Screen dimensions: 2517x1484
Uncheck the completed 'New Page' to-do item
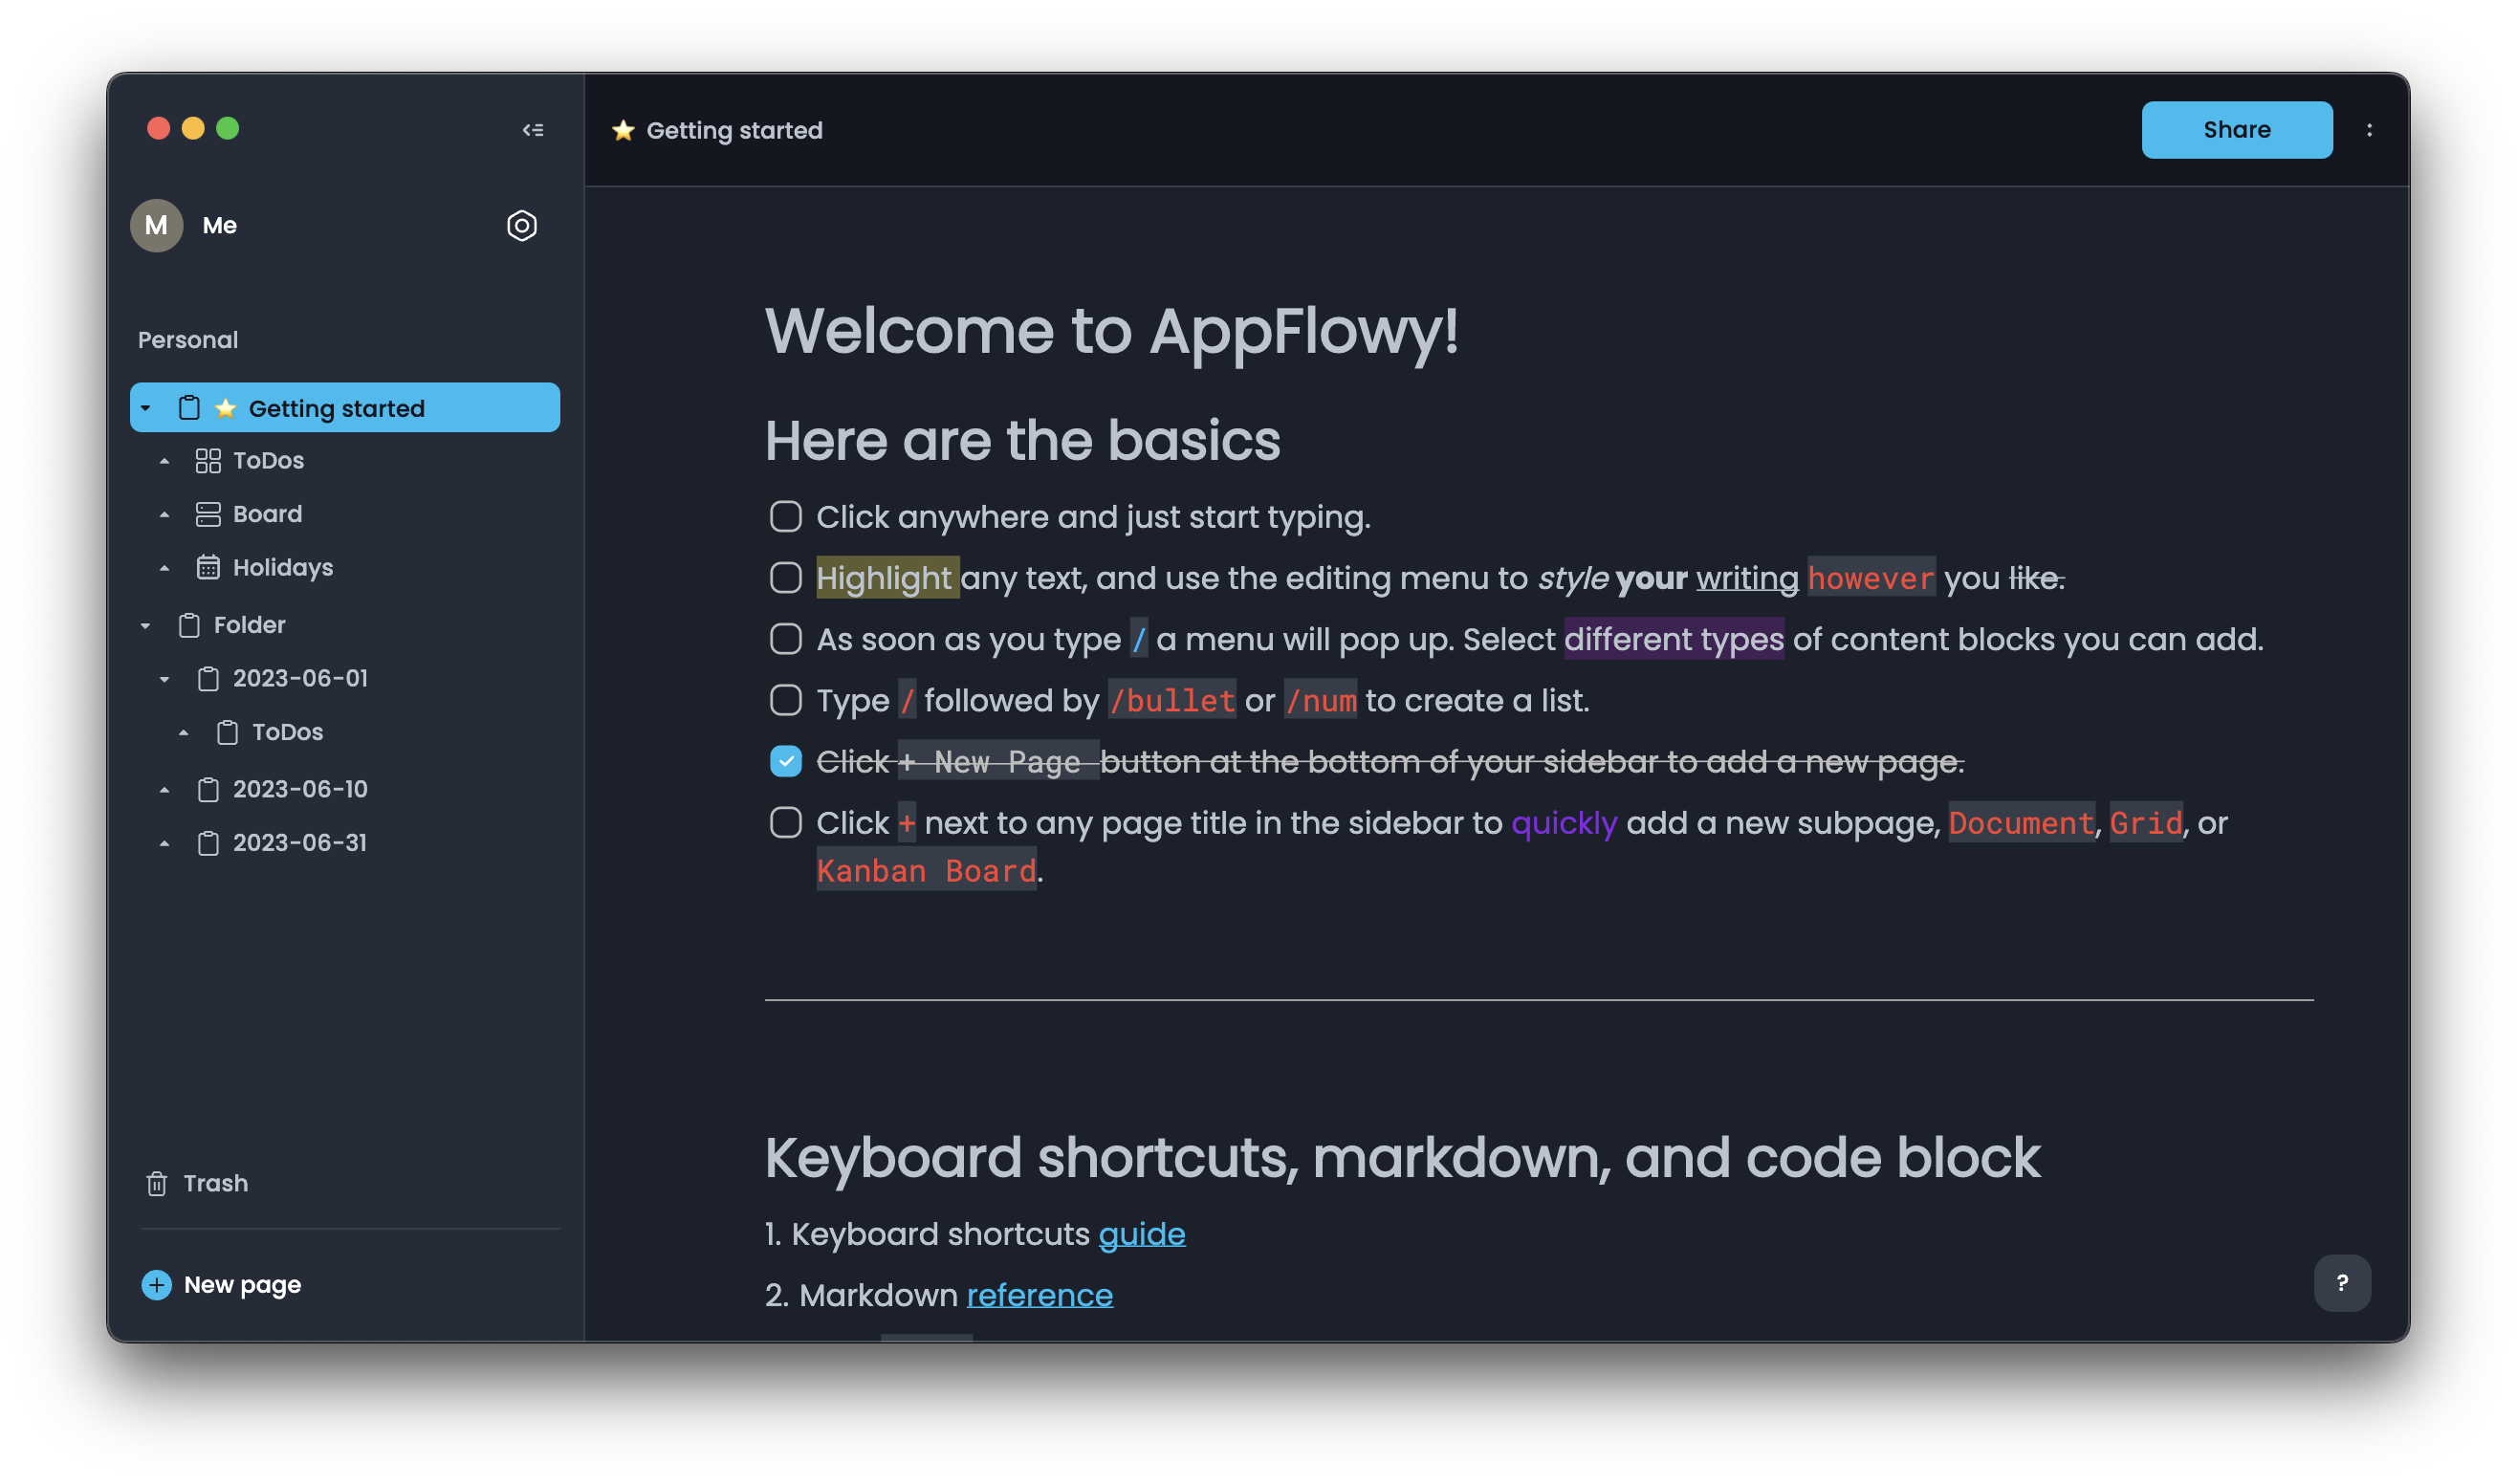click(x=785, y=761)
